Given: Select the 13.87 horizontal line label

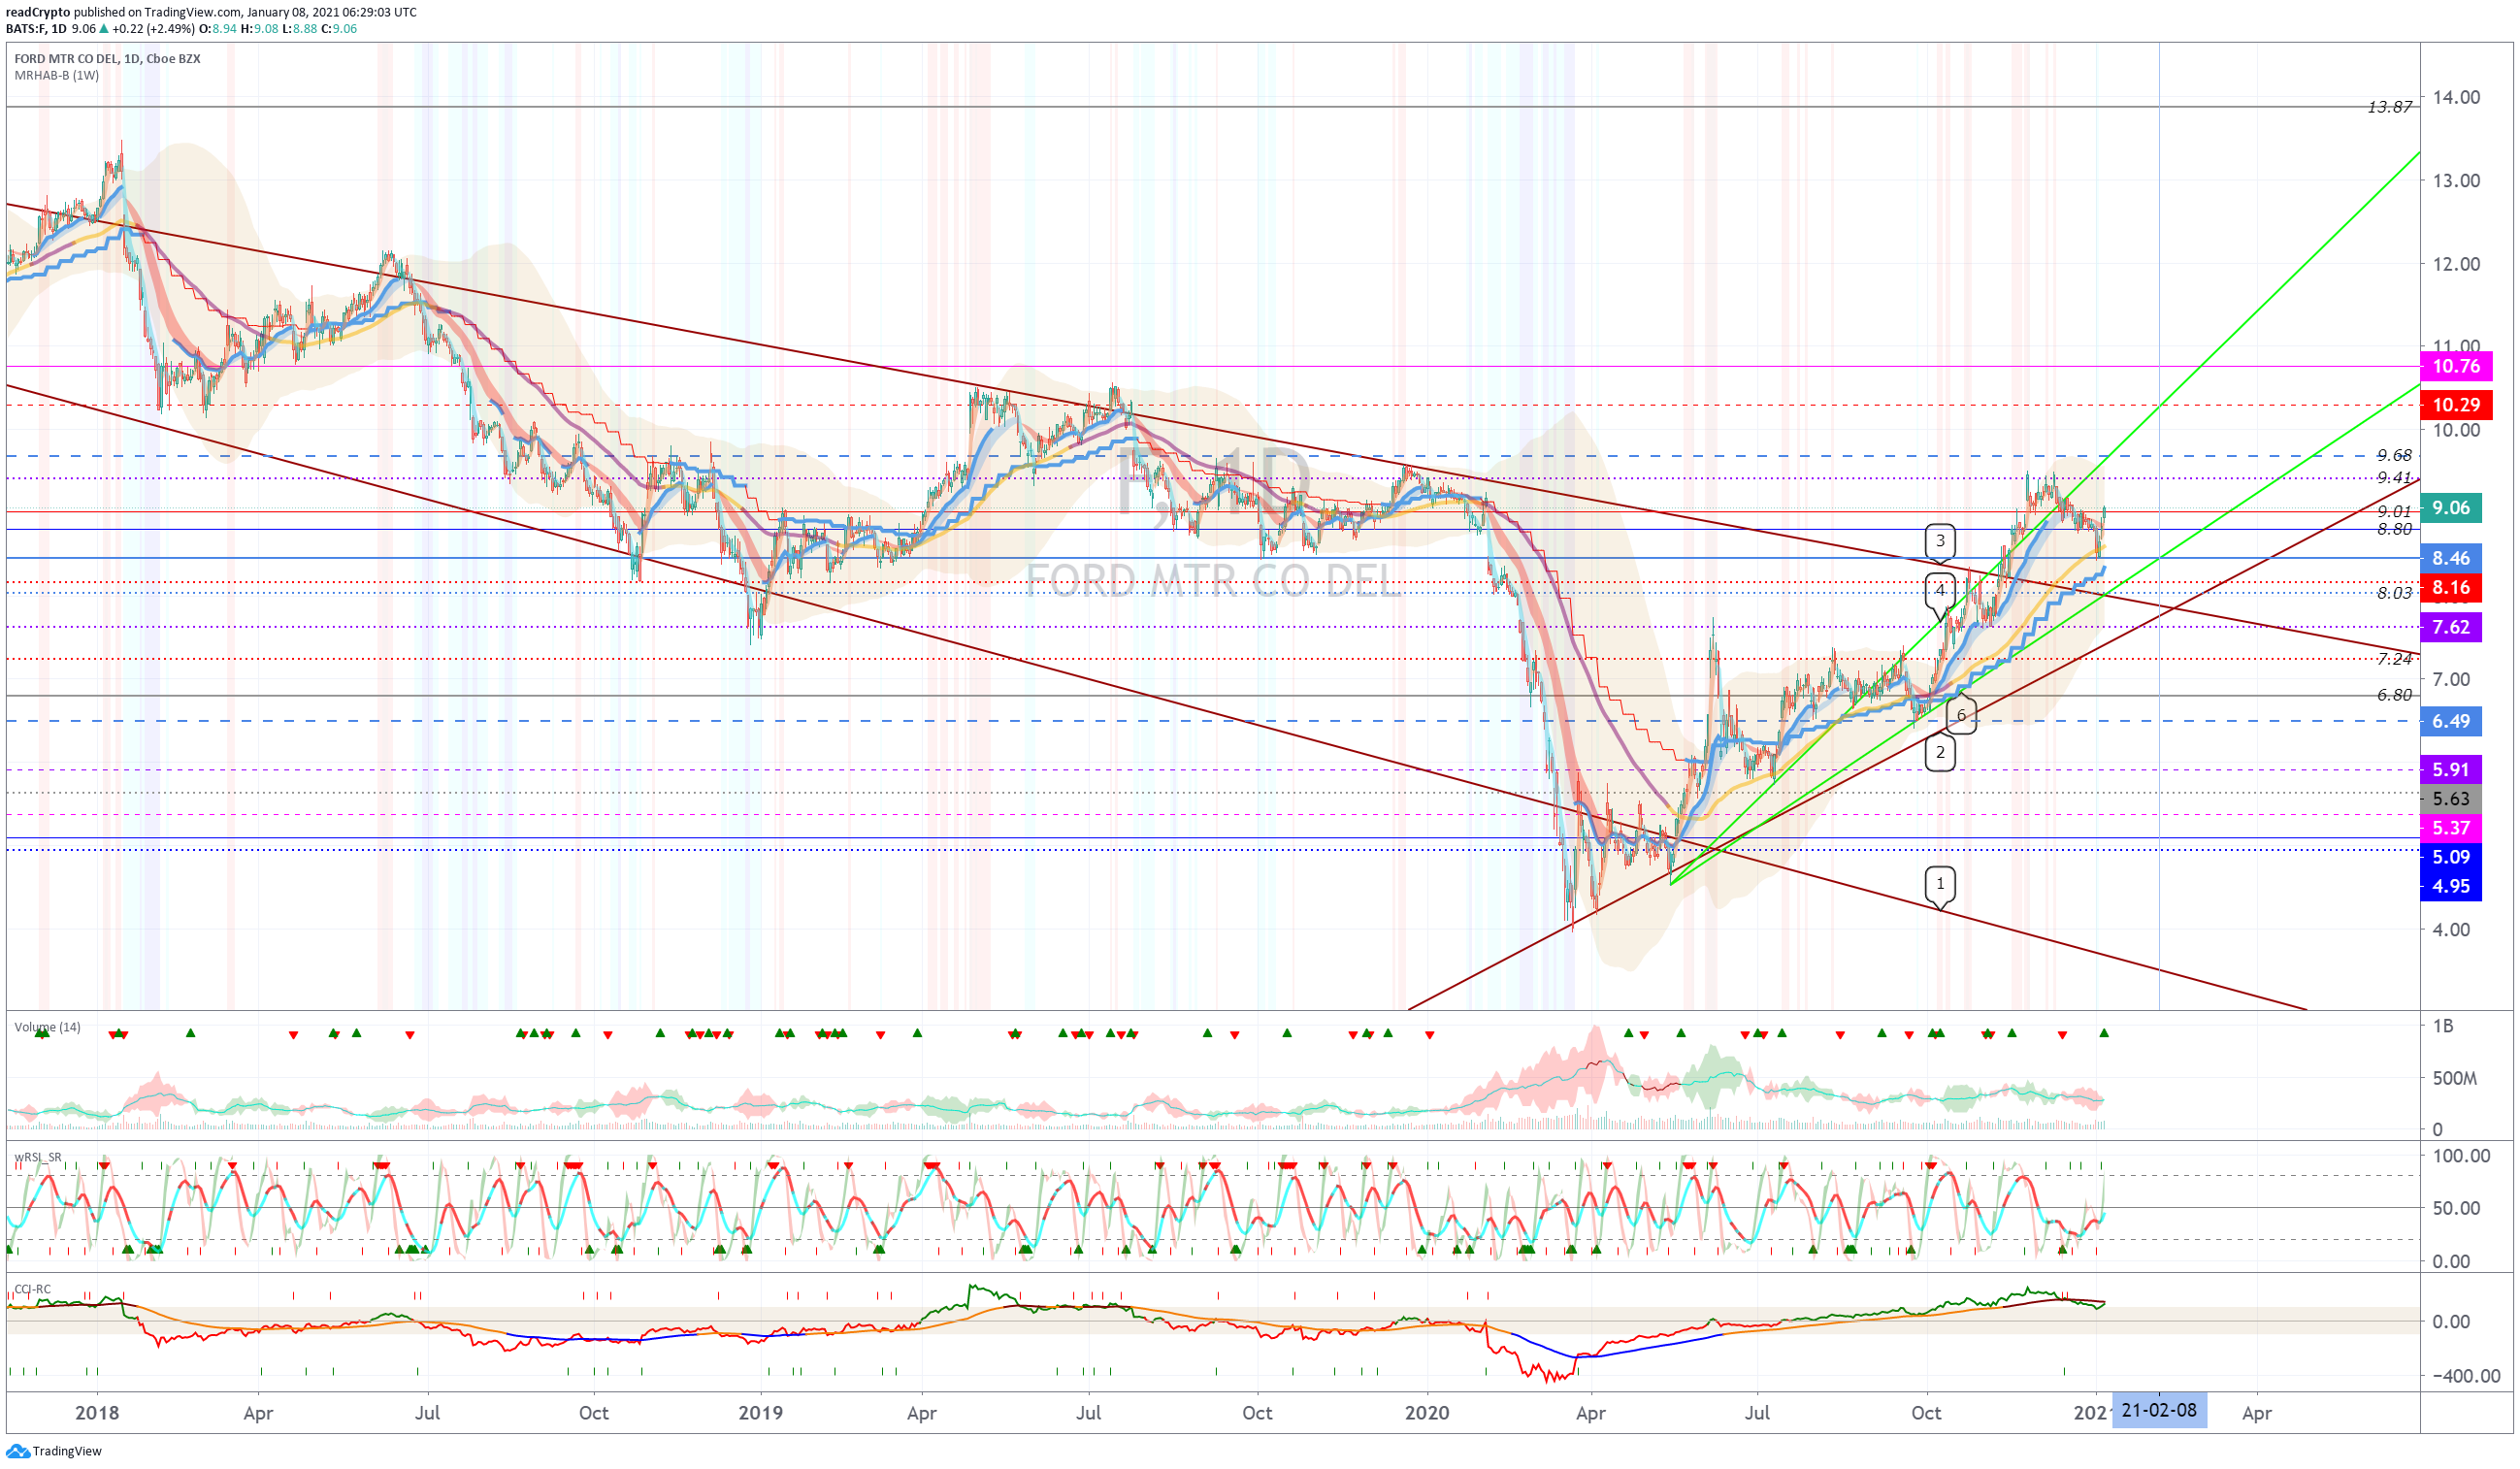Looking at the screenshot, I should (2389, 107).
